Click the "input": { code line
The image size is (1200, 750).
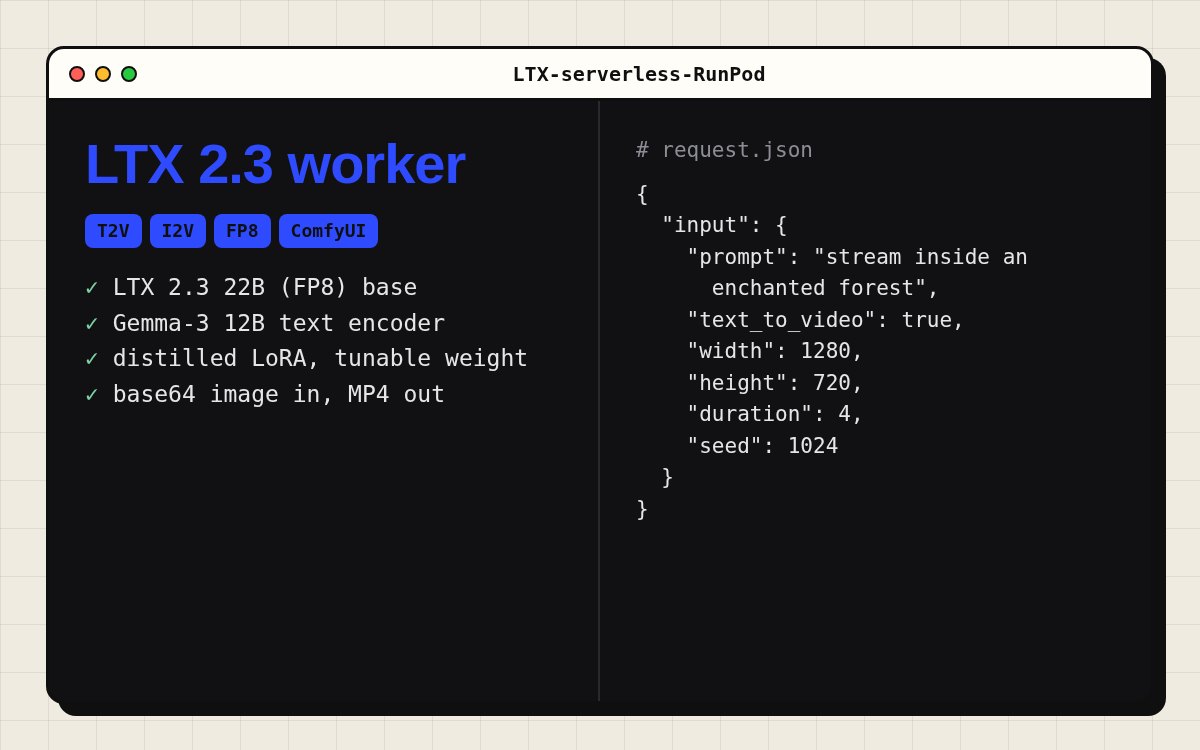click(724, 226)
